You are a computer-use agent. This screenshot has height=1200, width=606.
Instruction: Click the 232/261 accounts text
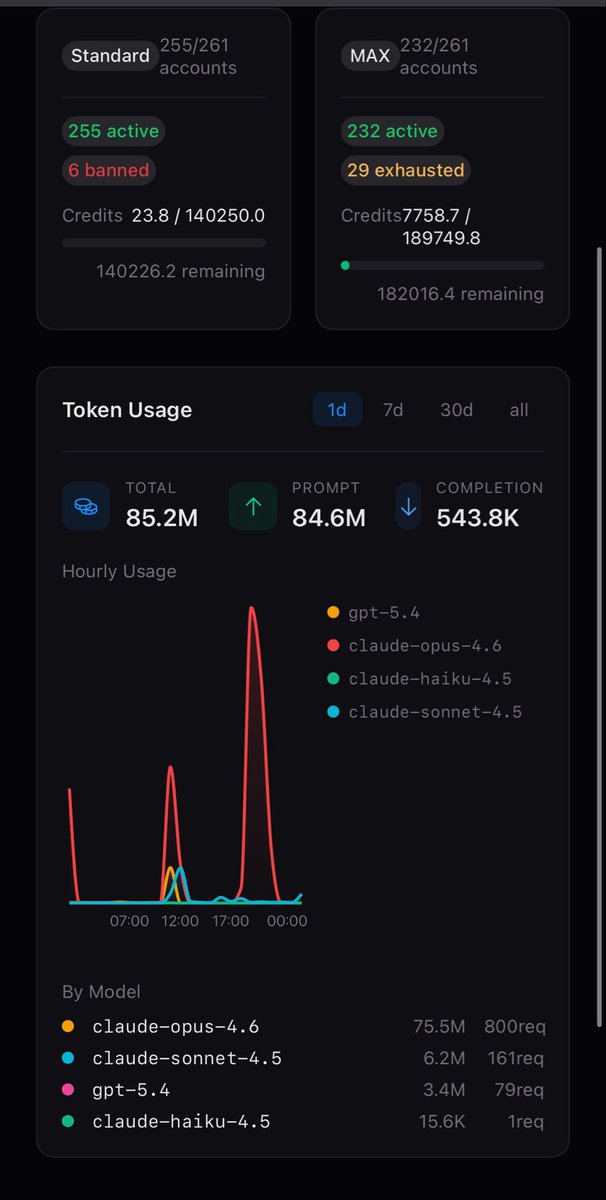pos(439,56)
